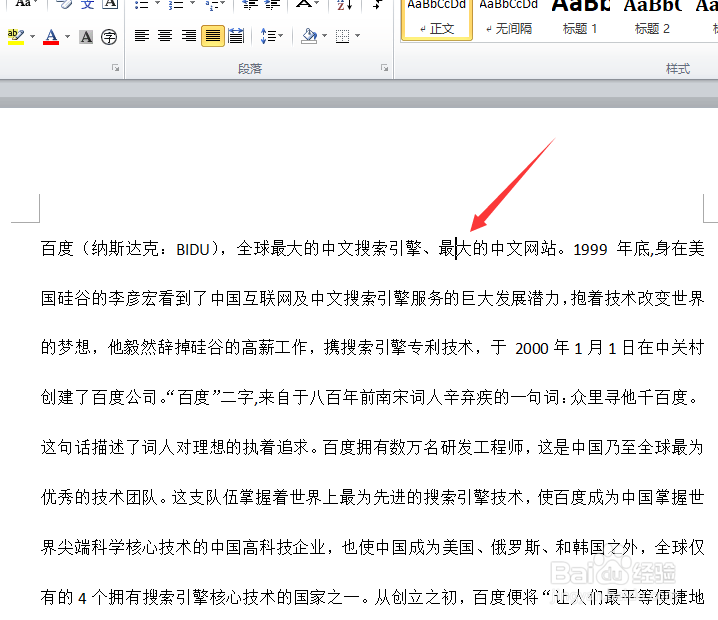Screen dimensions: 718x620
Task: Apply the 标题 1 heading style
Action: 580,18
